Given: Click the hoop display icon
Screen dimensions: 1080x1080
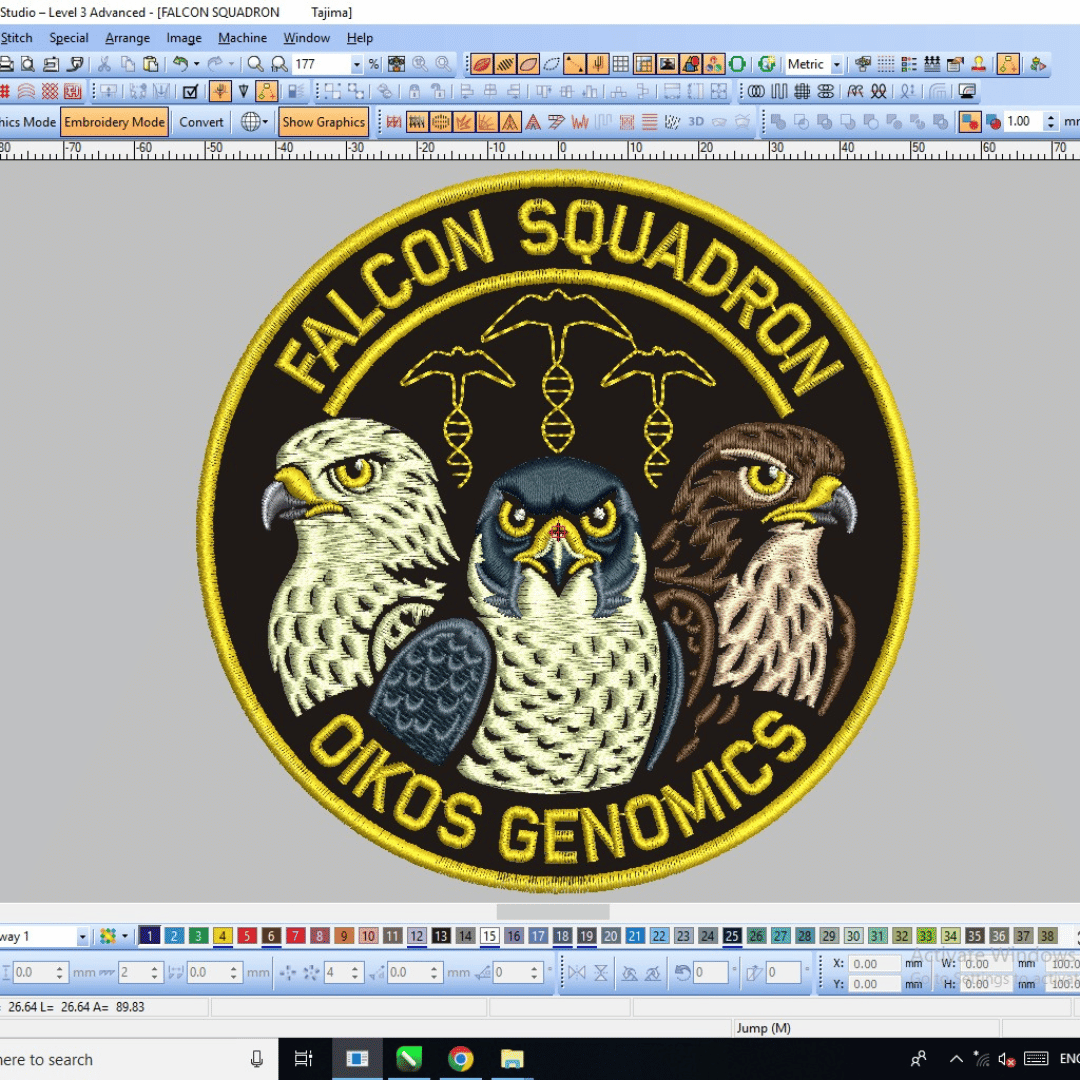Looking at the screenshot, I should tap(738, 64).
